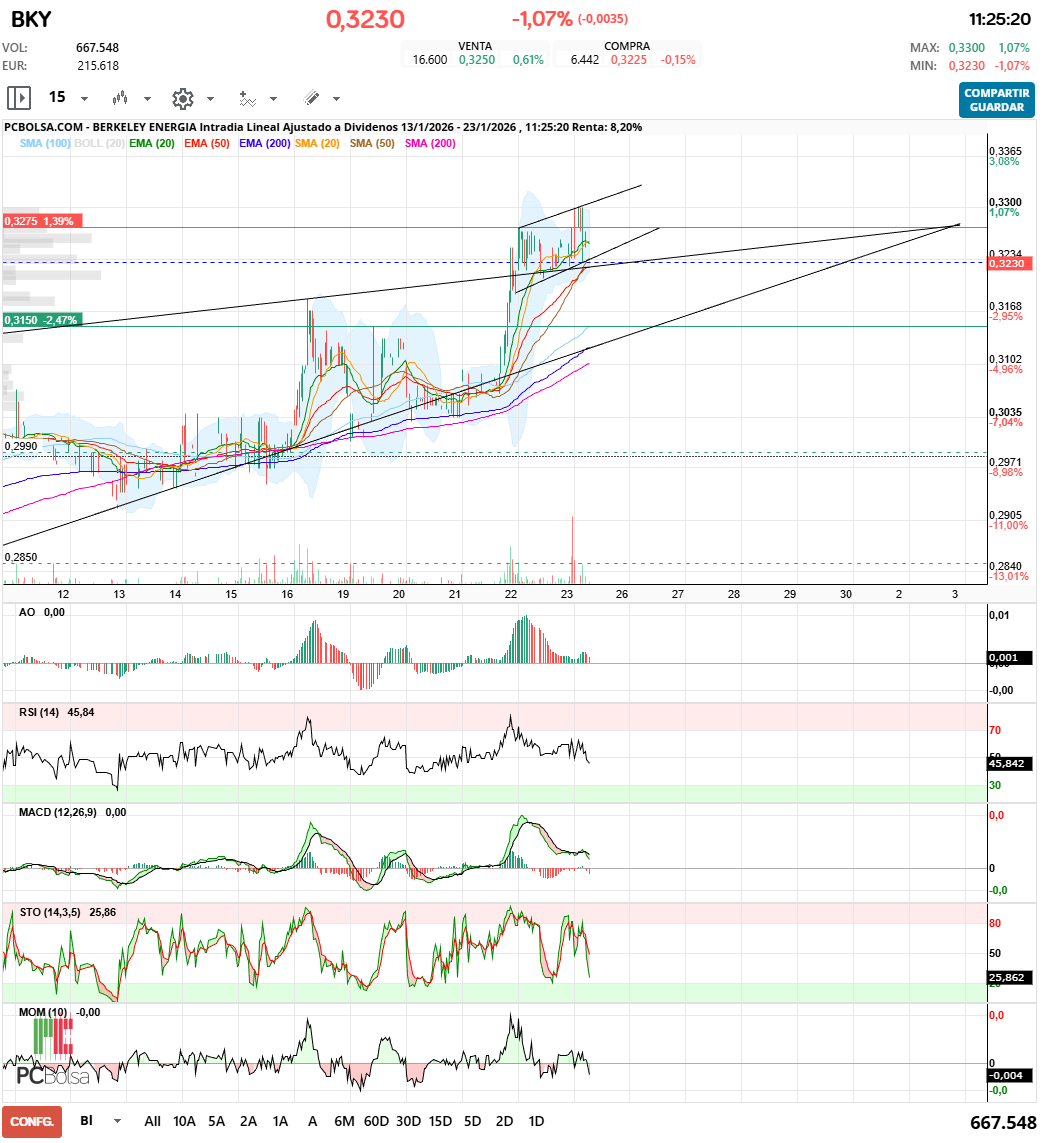Viewport: 1050px width, 1143px height.
Task: Expand the 15-minute interval dropdown arrow
Action: [x=84, y=99]
